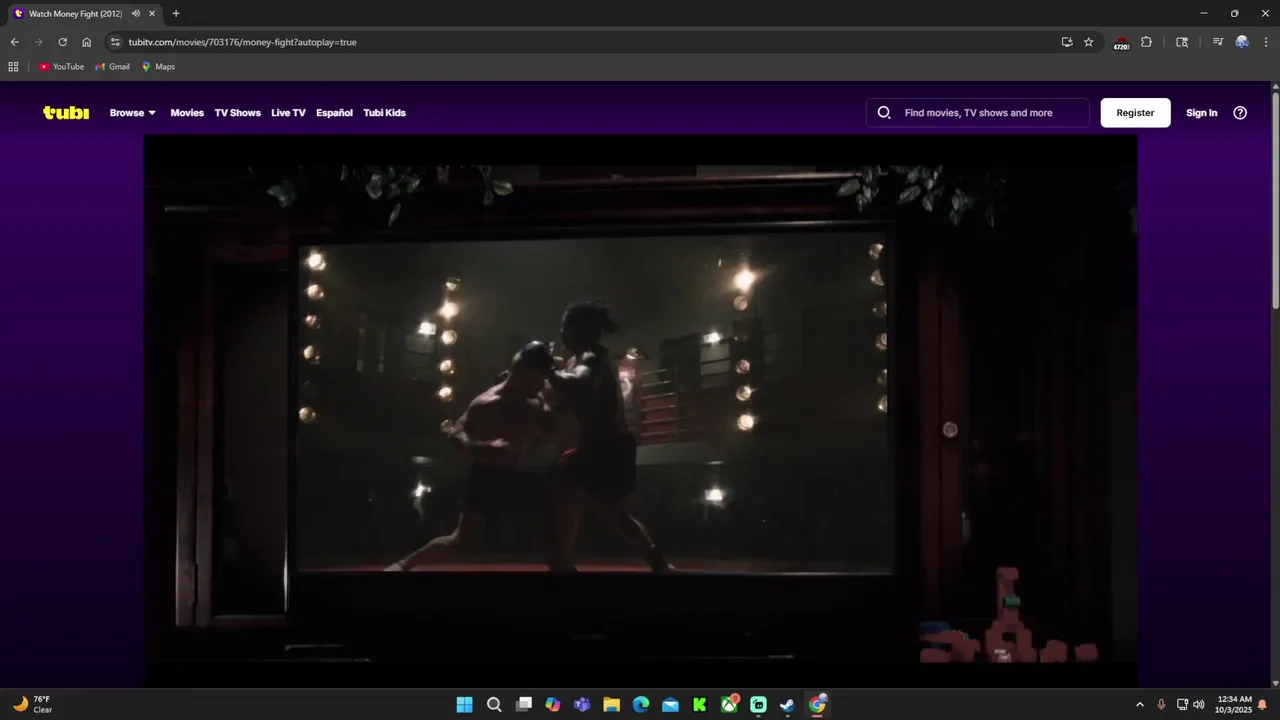The height and width of the screenshot is (720, 1280).
Task: Click the microphone tray icon
Action: point(1161,705)
